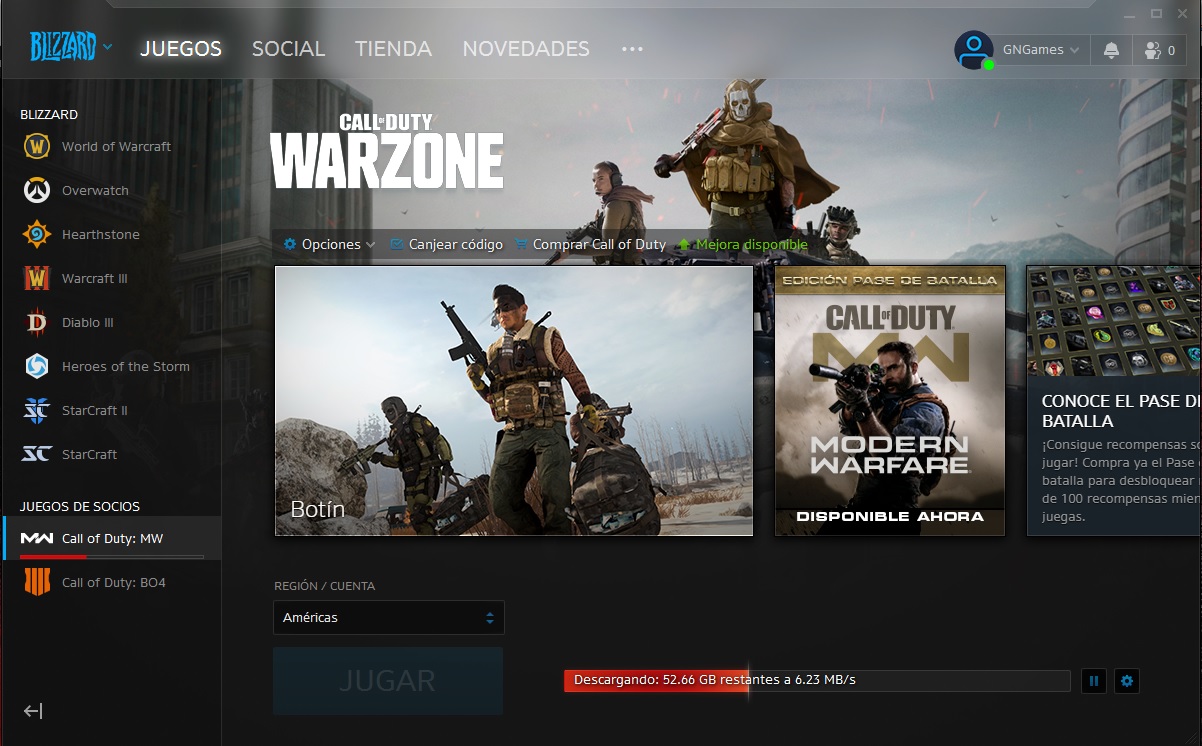Click Comprar Call of Duty link

(x=590, y=244)
